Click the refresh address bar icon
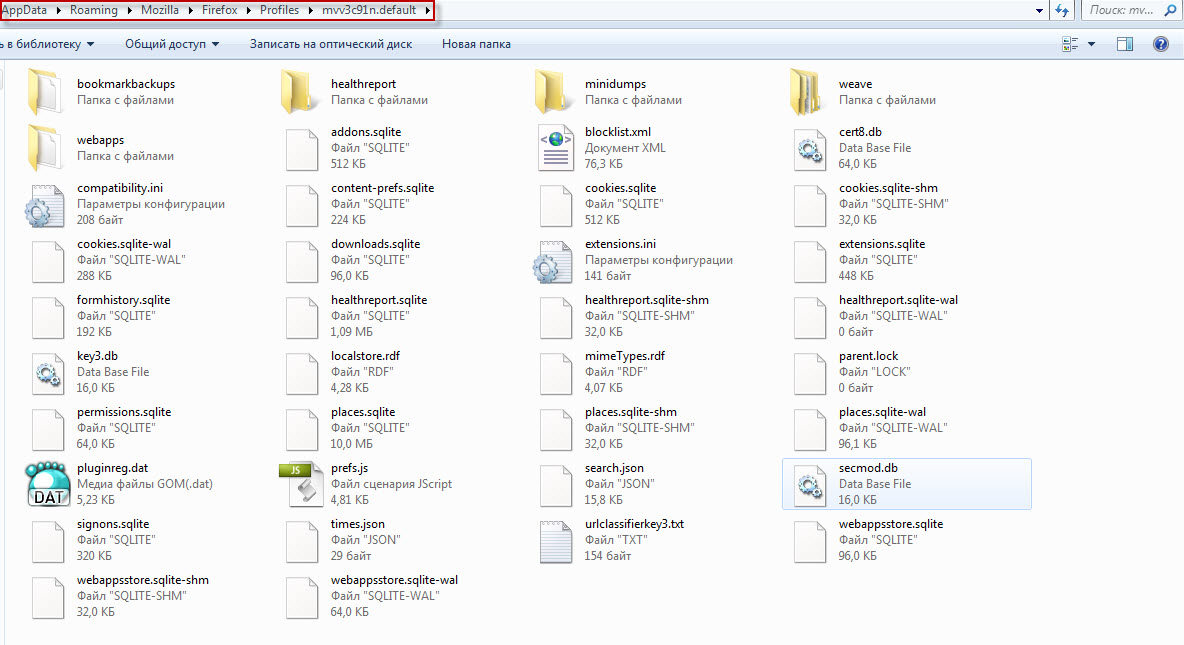The height and width of the screenshot is (645, 1184). tap(1062, 11)
